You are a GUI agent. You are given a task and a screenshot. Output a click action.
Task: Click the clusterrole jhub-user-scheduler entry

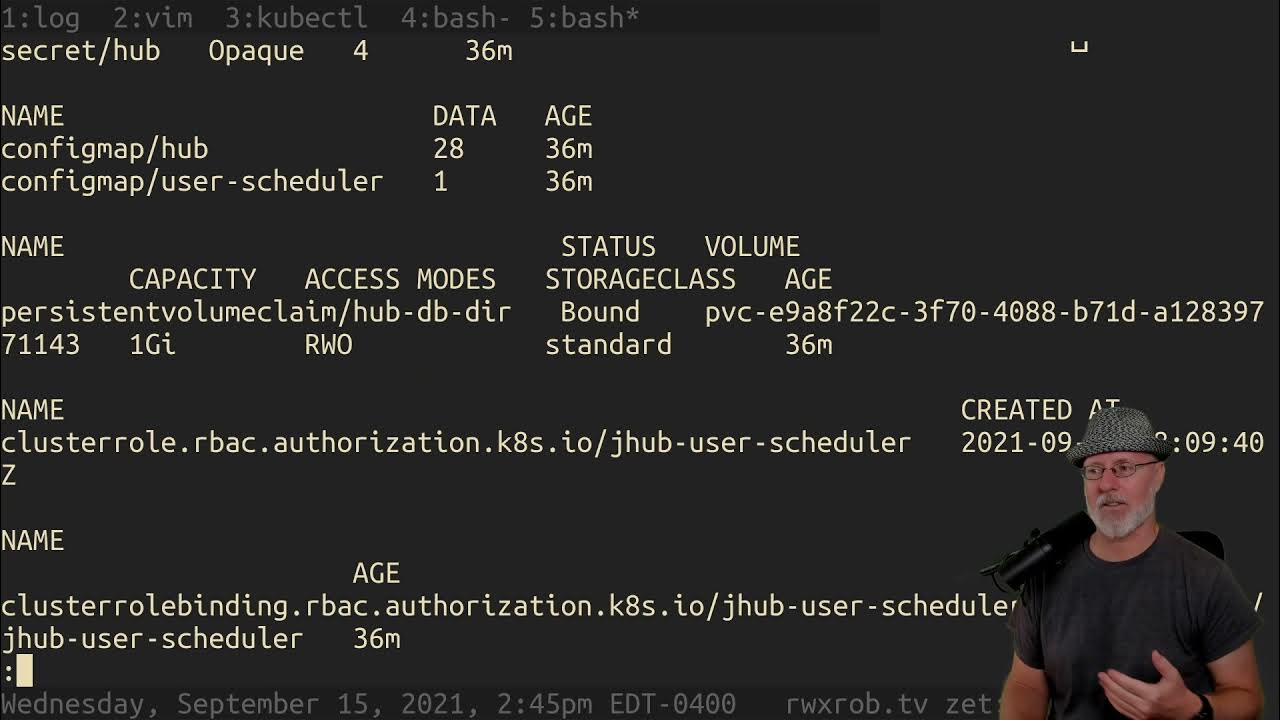(x=456, y=442)
